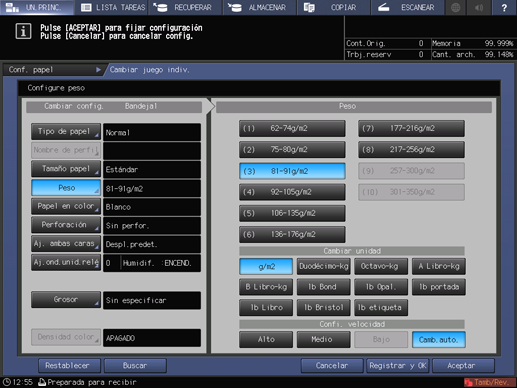Open the ESCANEAR tab

pos(408,7)
